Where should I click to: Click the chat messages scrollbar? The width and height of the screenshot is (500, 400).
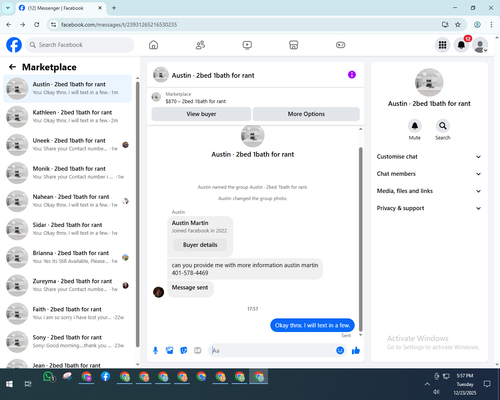[360, 239]
